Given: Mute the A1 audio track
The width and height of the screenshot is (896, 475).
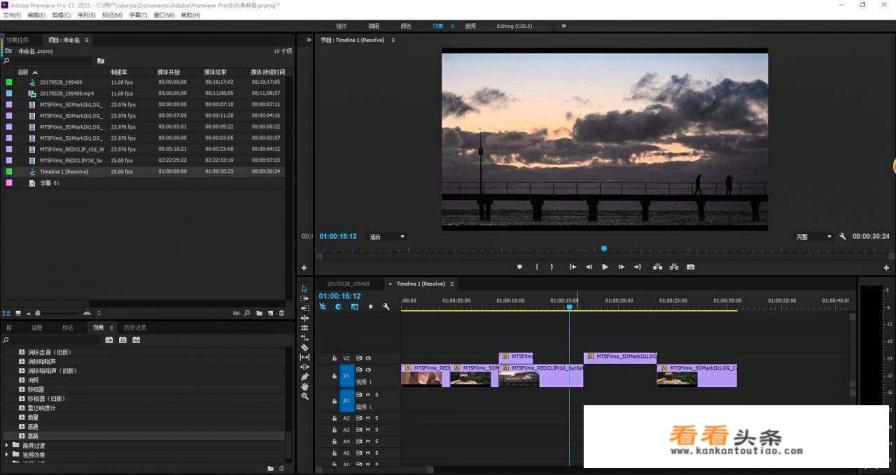Looking at the screenshot, I should click(367, 395).
